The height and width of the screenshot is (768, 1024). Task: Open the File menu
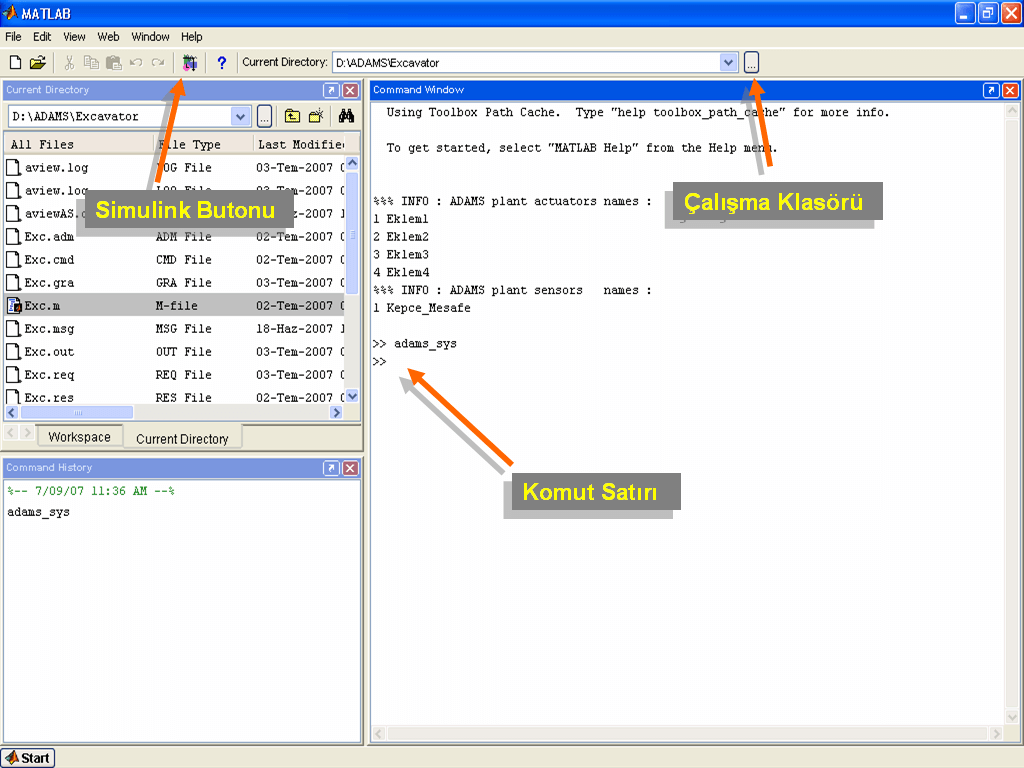click(13, 37)
